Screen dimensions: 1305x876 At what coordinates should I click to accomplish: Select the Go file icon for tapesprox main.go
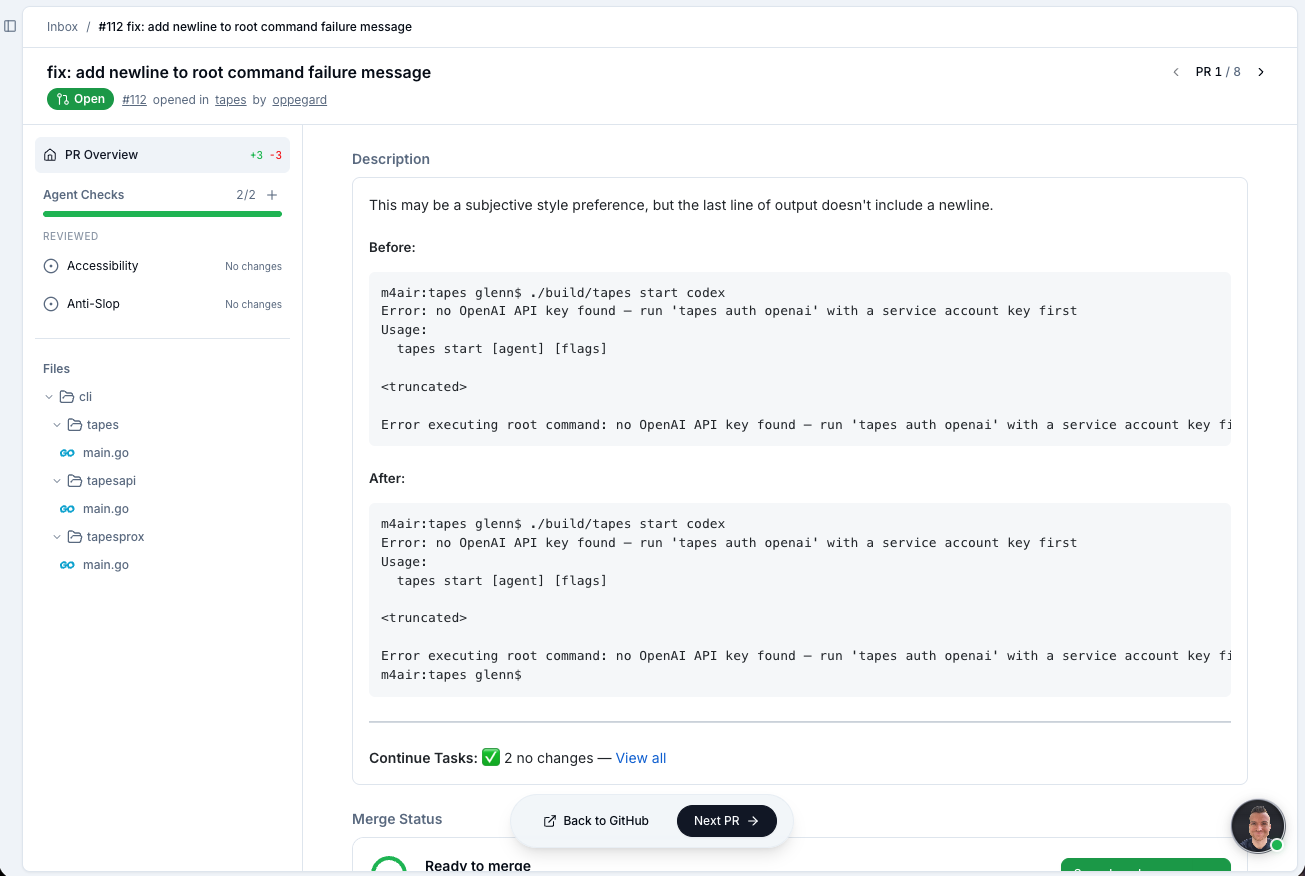point(67,564)
